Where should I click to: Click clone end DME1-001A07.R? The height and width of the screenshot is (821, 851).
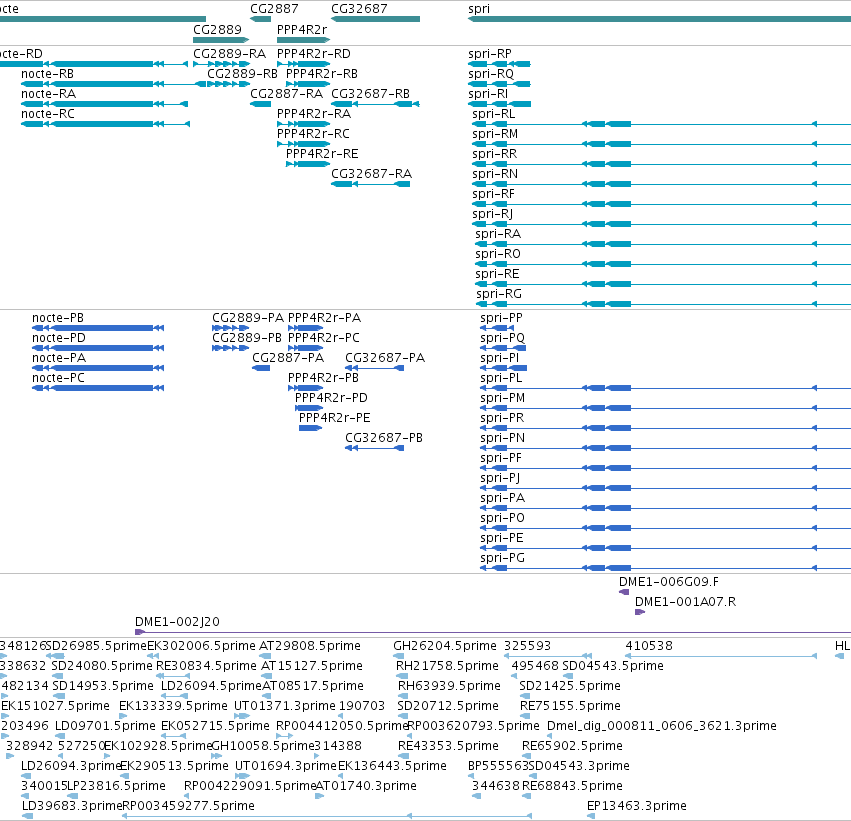(685, 602)
